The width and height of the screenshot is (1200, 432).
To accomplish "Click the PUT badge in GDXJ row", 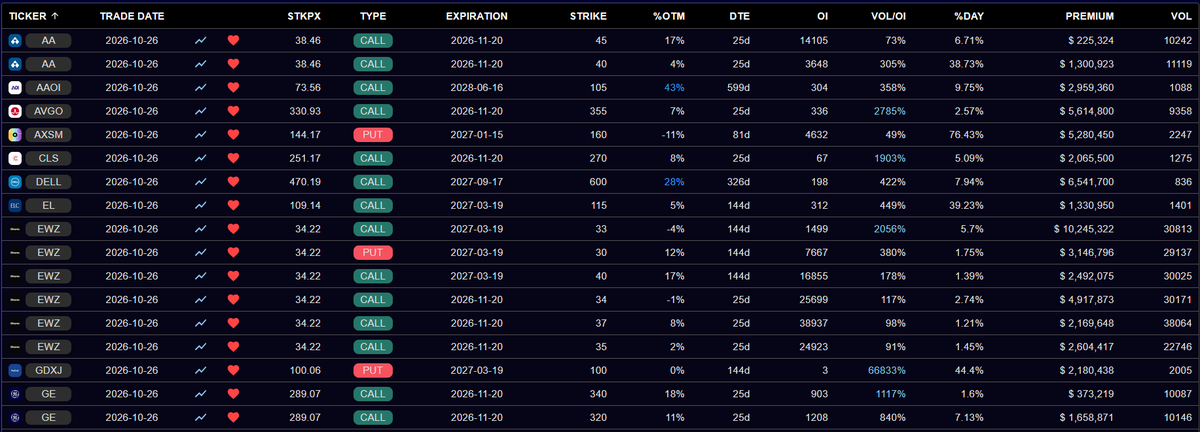I will pyautogui.click(x=373, y=370).
